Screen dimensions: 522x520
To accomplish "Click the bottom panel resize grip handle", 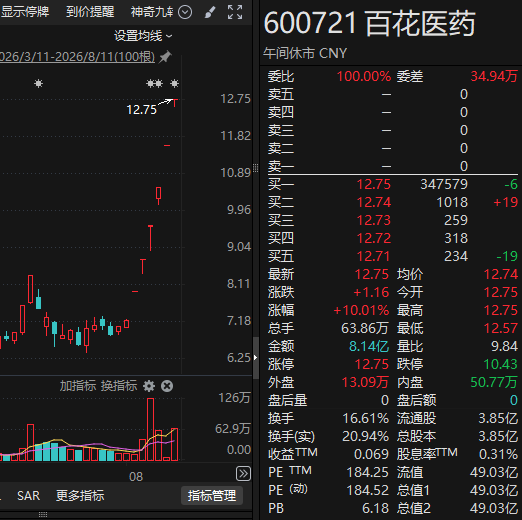I will pyautogui.click(x=43, y=515).
